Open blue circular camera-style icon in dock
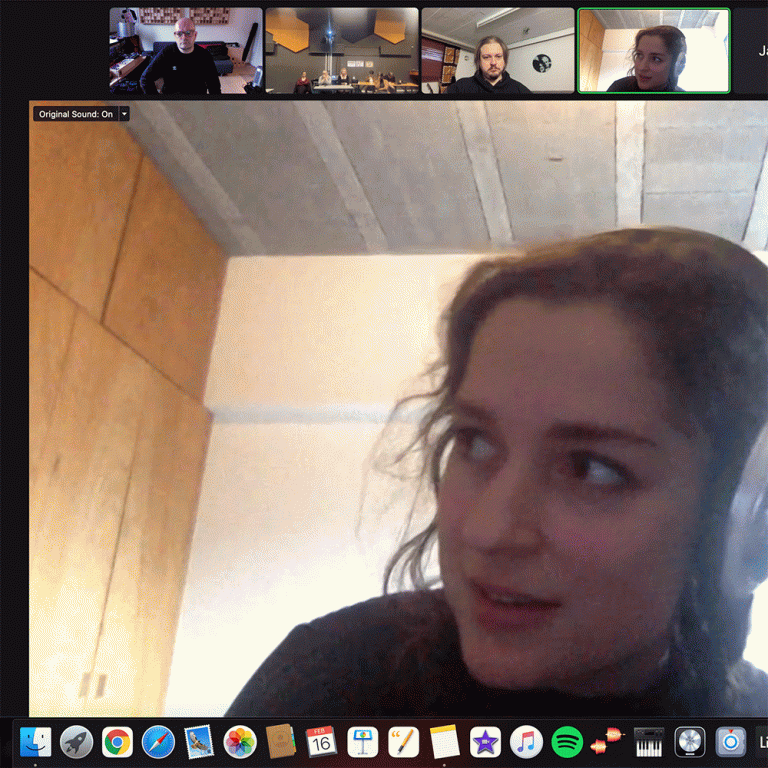This screenshot has height=768, width=768. point(731,742)
